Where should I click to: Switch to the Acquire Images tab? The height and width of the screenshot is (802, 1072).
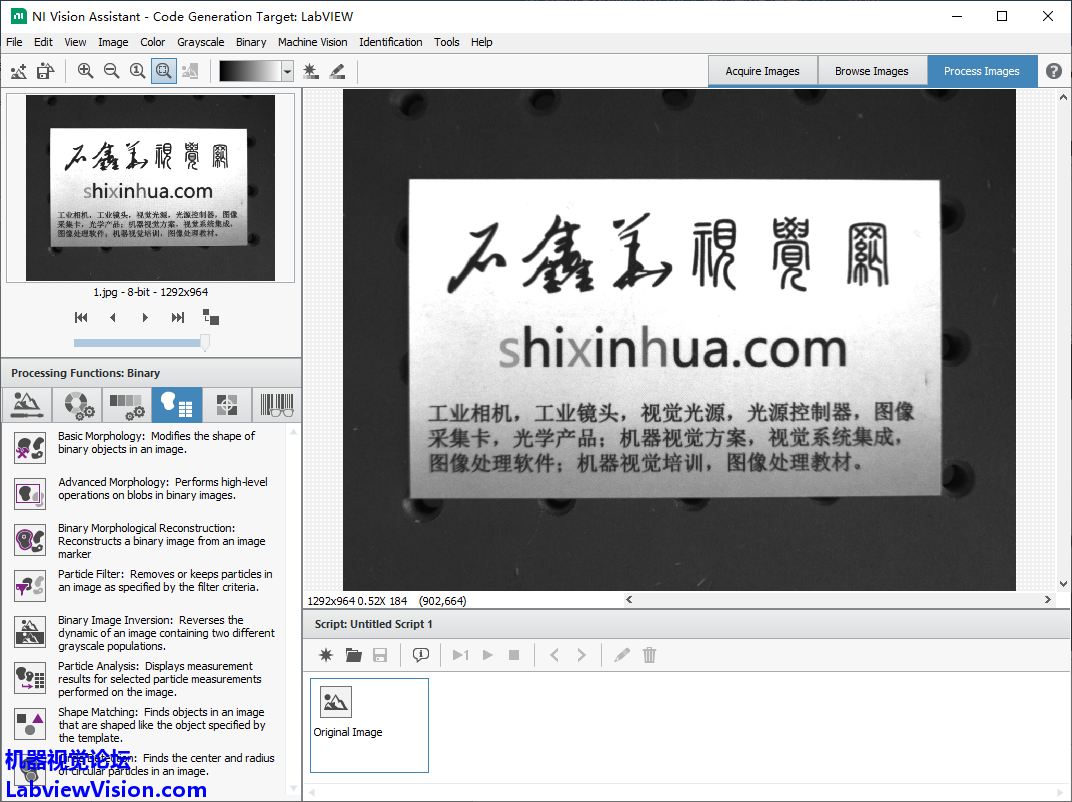point(762,71)
